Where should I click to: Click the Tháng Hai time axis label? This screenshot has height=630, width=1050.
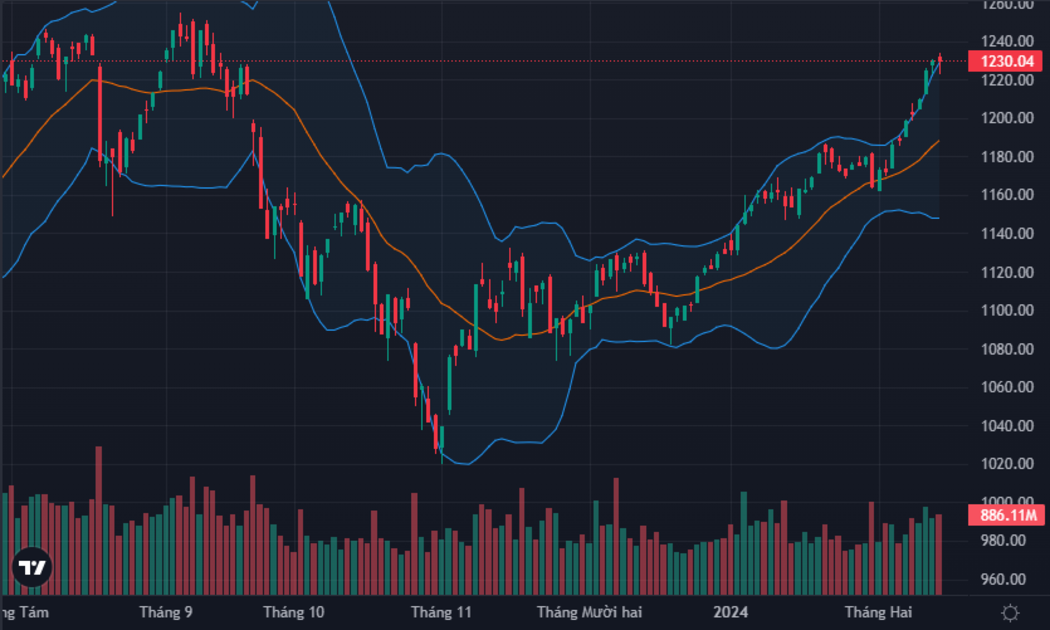(878, 612)
